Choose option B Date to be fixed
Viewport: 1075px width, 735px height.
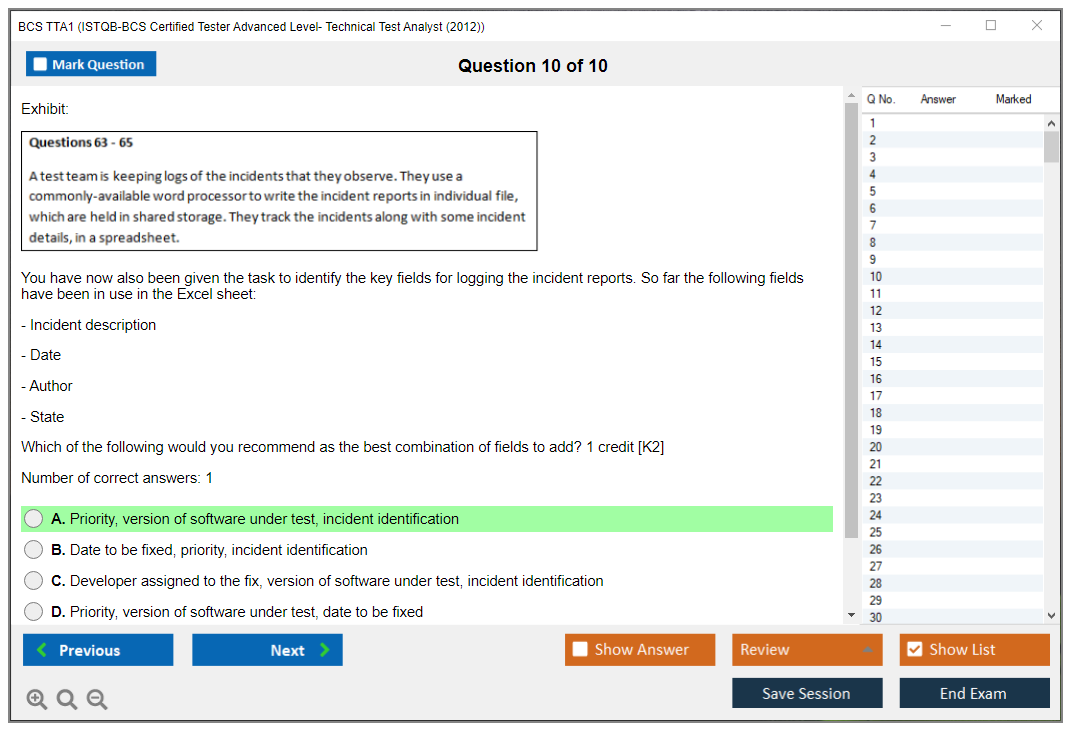34,550
